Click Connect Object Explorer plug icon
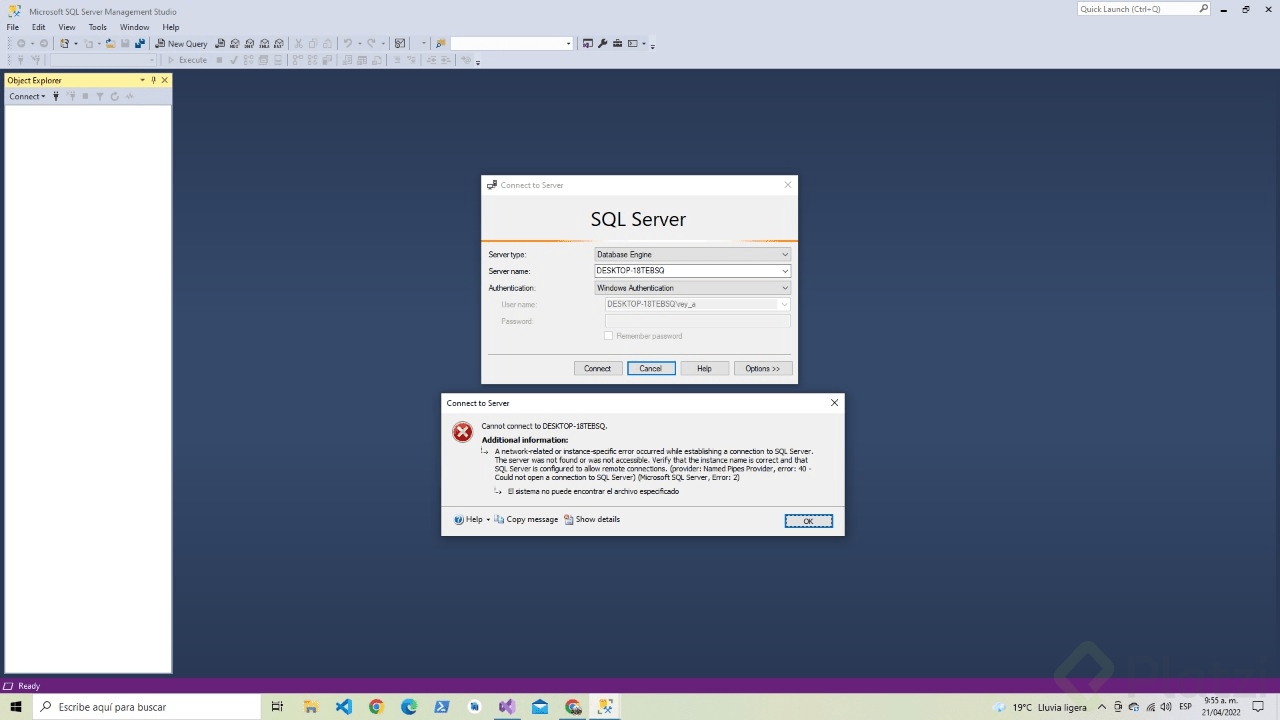The width and height of the screenshot is (1280, 720). tap(56, 97)
